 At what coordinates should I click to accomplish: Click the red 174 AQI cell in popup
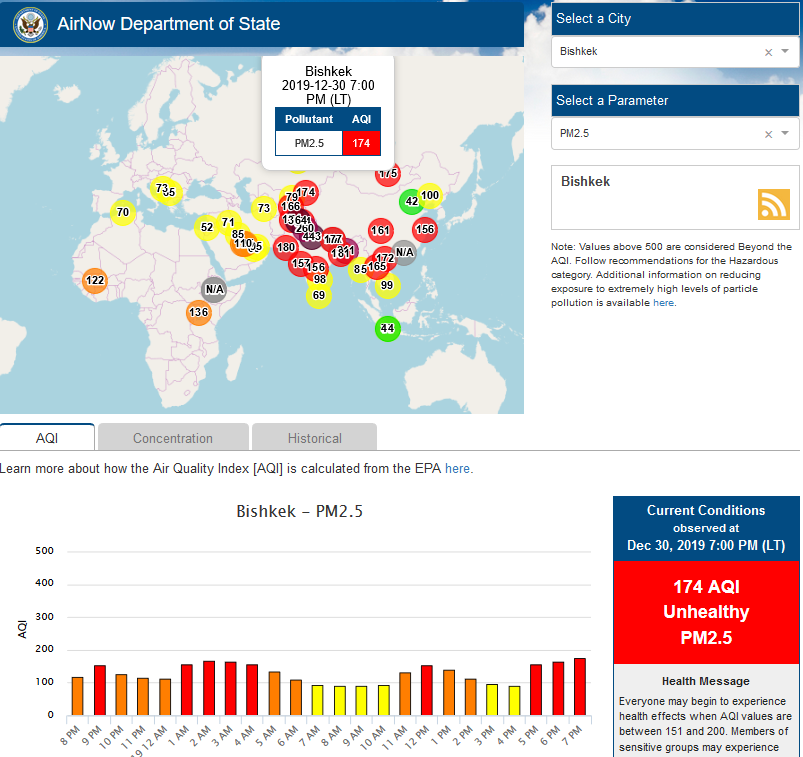click(x=361, y=144)
